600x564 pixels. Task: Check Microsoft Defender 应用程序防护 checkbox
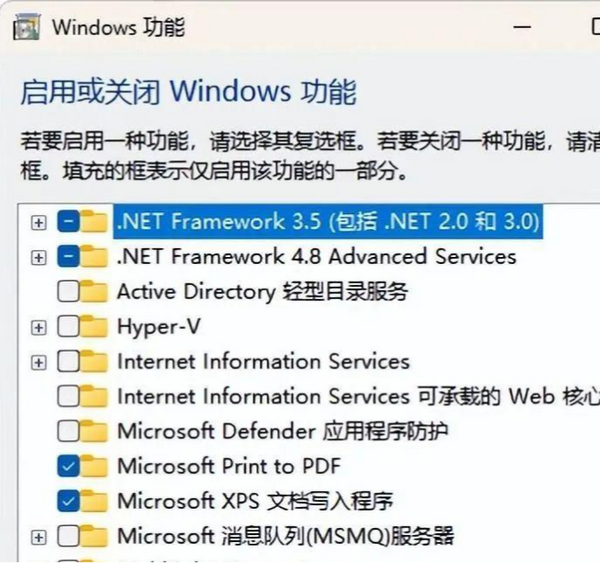[68, 431]
